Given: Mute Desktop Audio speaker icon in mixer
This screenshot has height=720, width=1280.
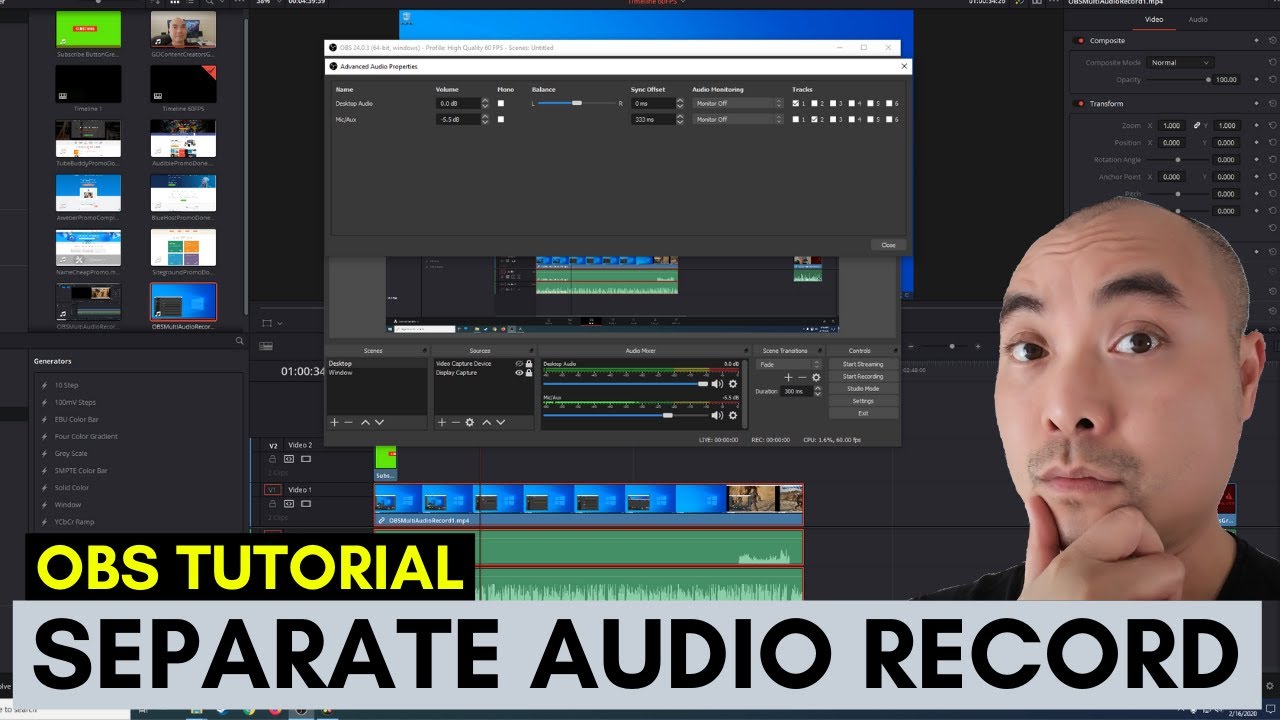Looking at the screenshot, I should [717, 384].
